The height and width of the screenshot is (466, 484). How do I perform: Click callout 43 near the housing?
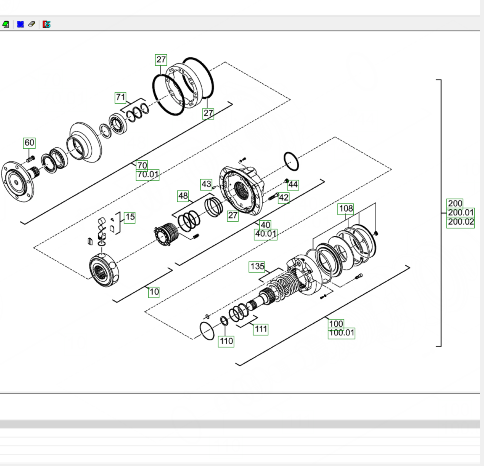click(x=206, y=184)
